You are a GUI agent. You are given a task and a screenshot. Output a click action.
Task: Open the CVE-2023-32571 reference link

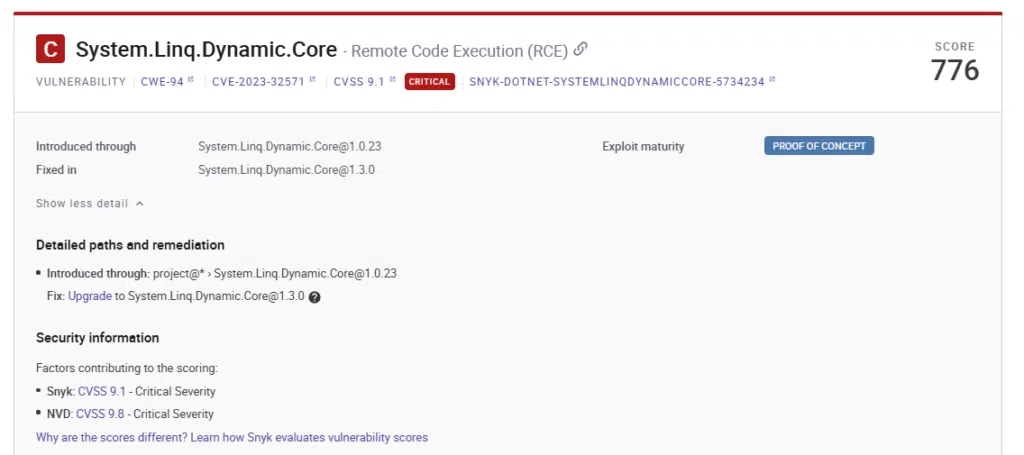tap(259, 82)
